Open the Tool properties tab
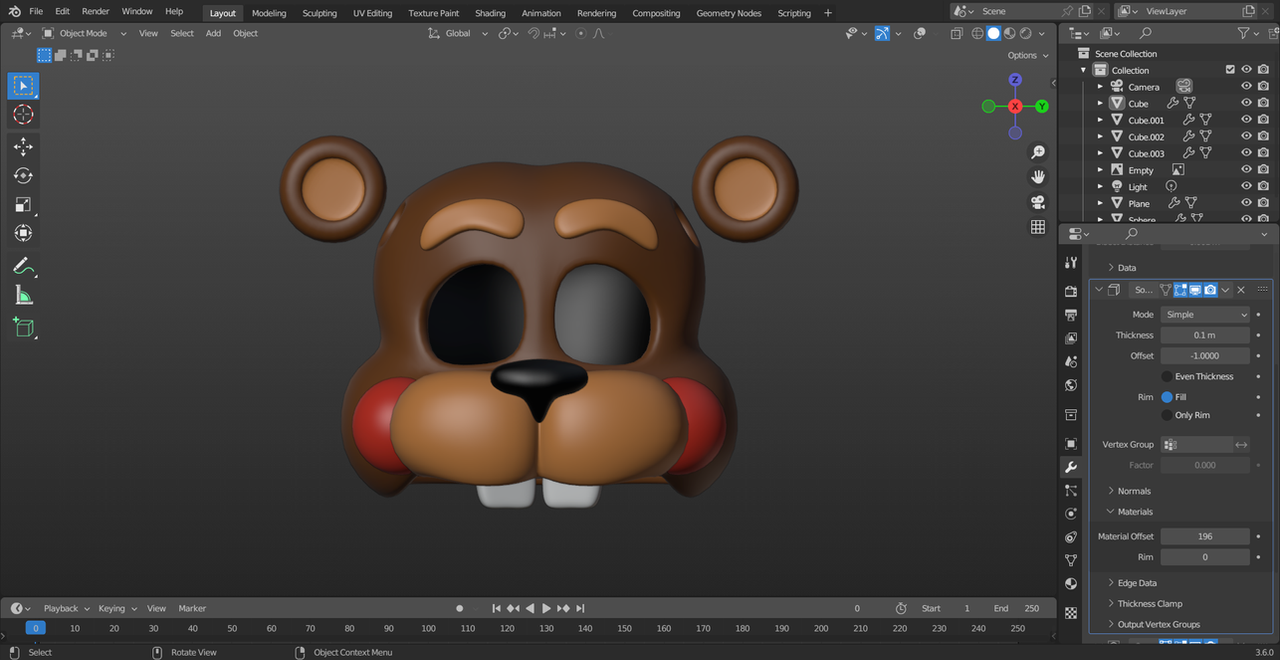The height and width of the screenshot is (660, 1280). click(1071, 263)
